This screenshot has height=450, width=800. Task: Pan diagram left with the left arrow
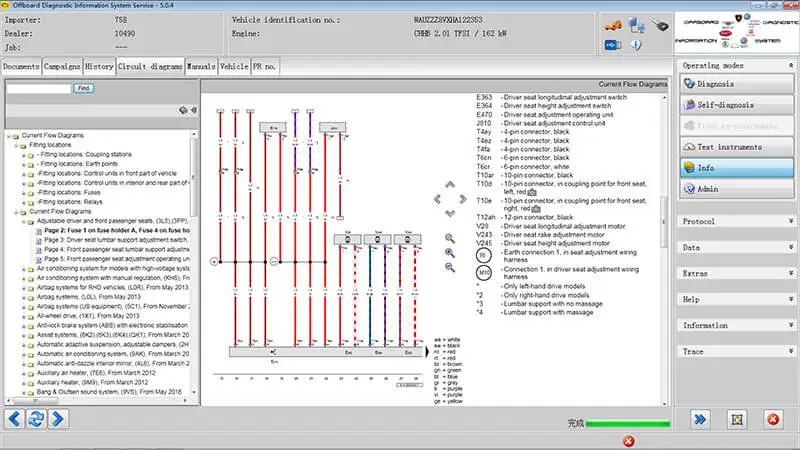[437, 199]
